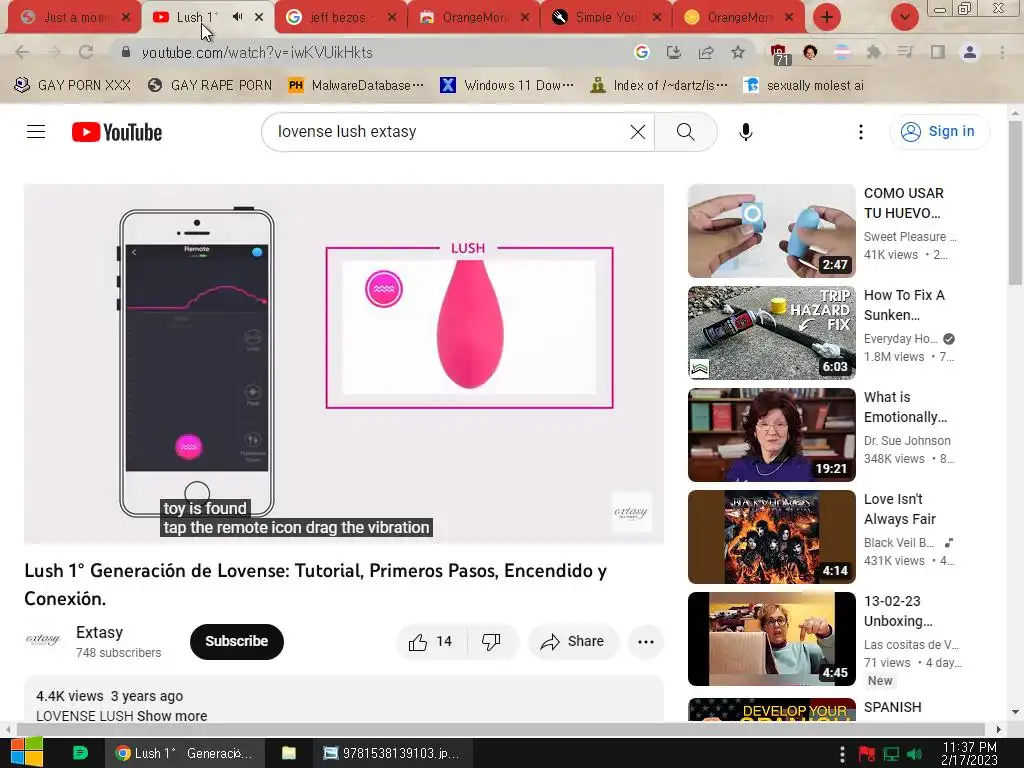
Task: Open the Chrome profile avatar
Action: tap(969, 52)
